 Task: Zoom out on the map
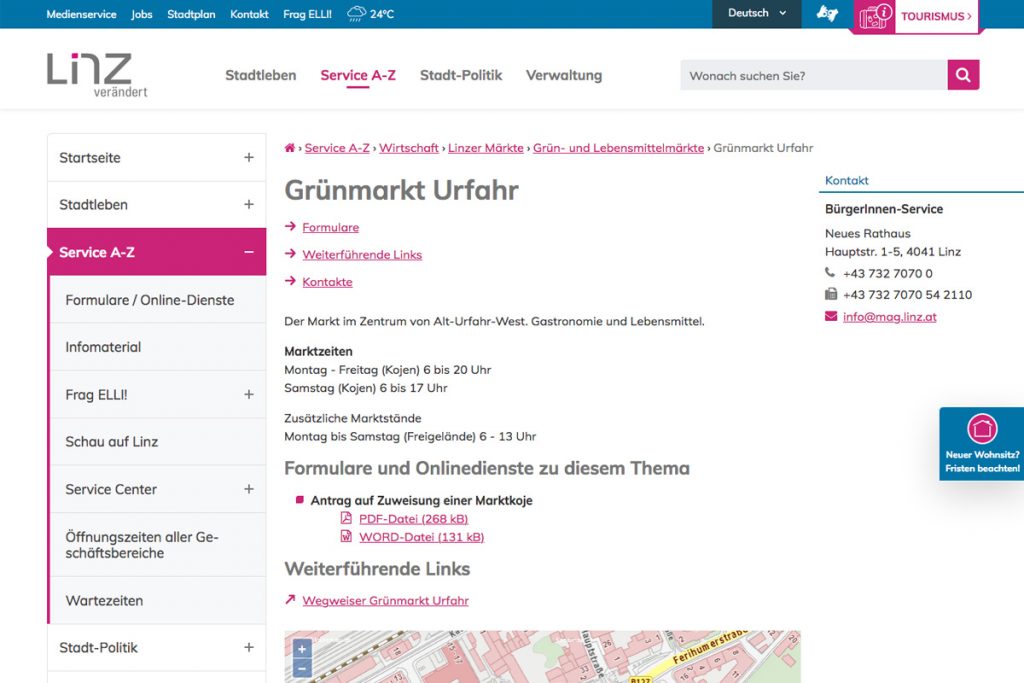click(x=302, y=669)
